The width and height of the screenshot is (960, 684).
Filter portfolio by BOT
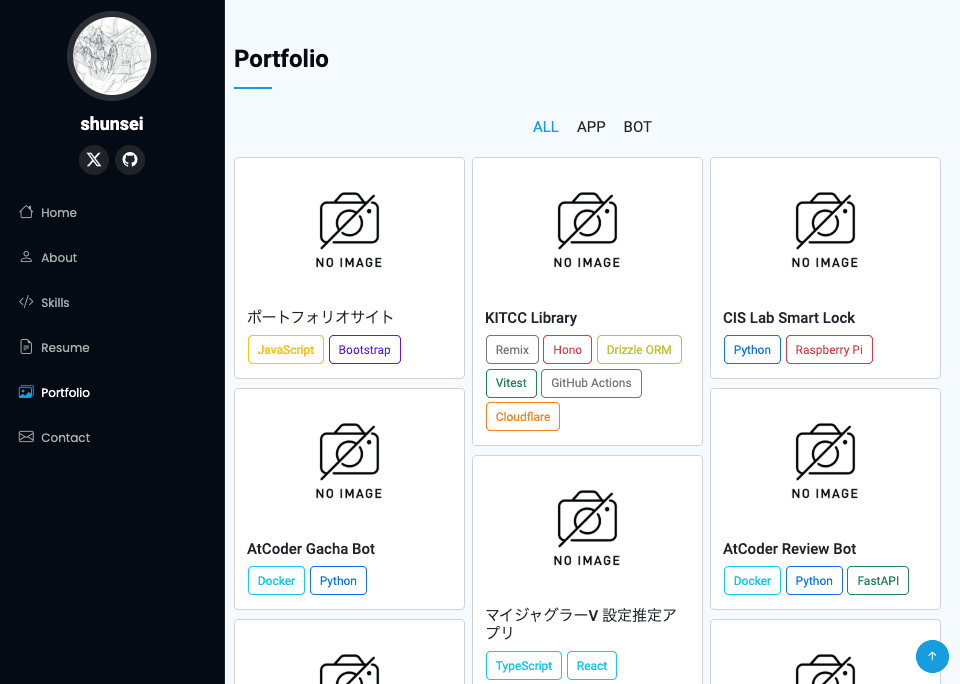click(x=637, y=127)
